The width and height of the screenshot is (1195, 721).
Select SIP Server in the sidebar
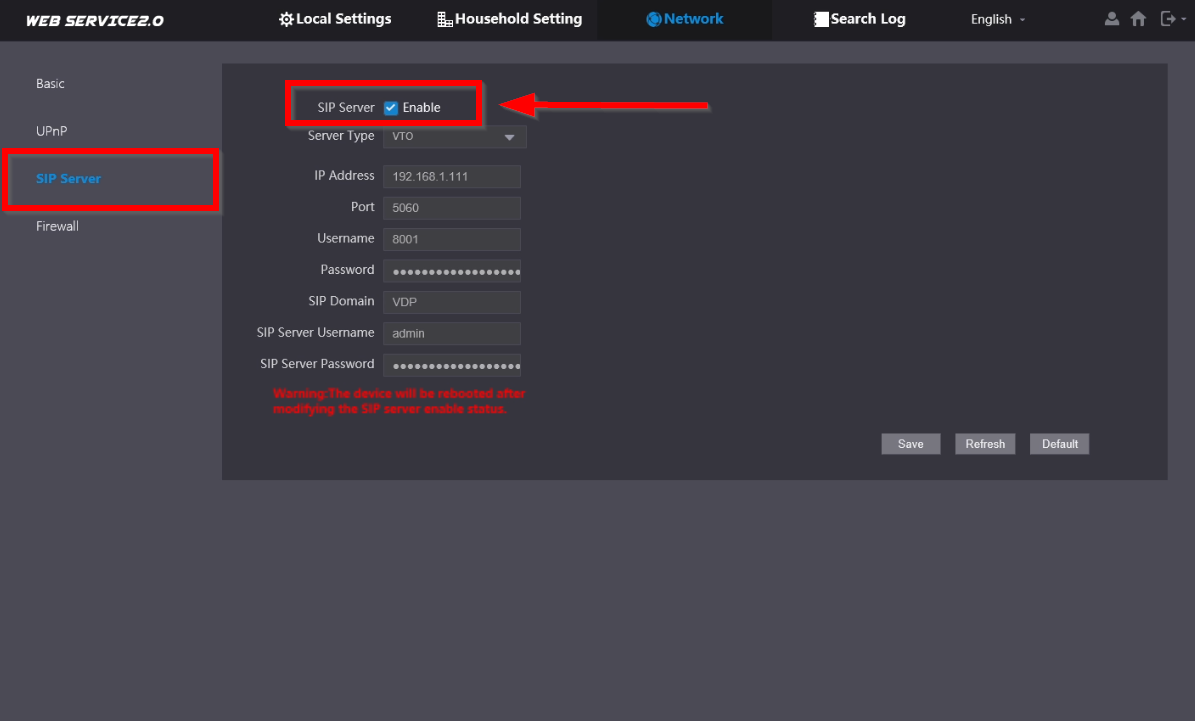[69, 178]
